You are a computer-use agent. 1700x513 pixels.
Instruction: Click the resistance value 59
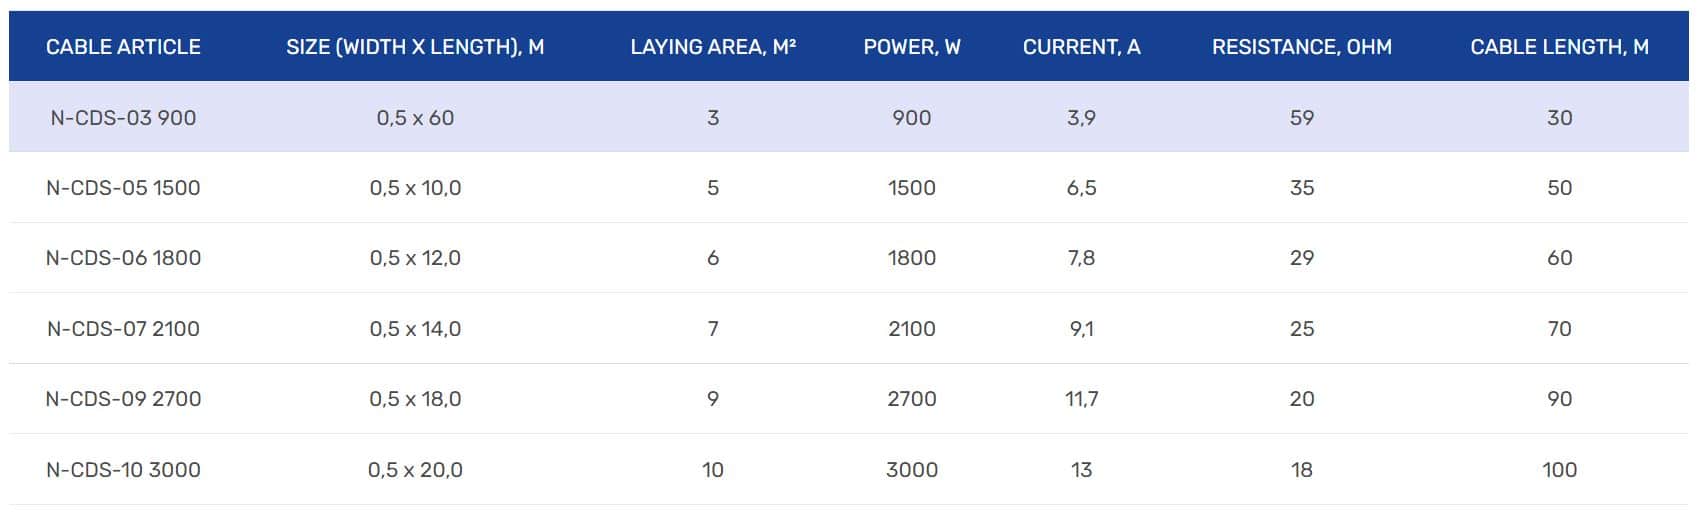point(1301,118)
